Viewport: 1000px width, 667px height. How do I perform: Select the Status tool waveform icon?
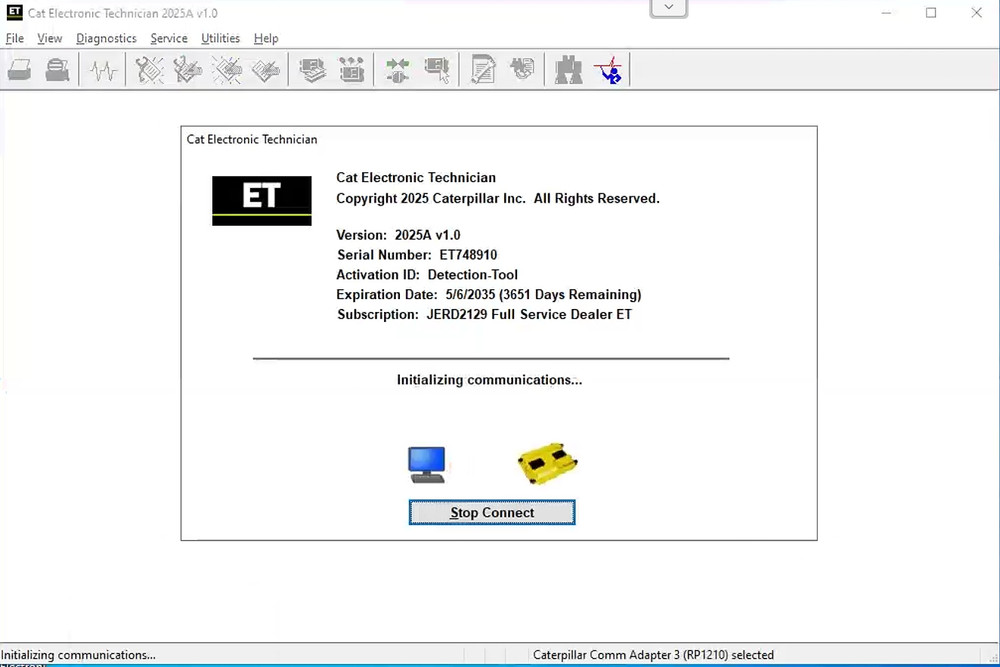click(x=102, y=69)
